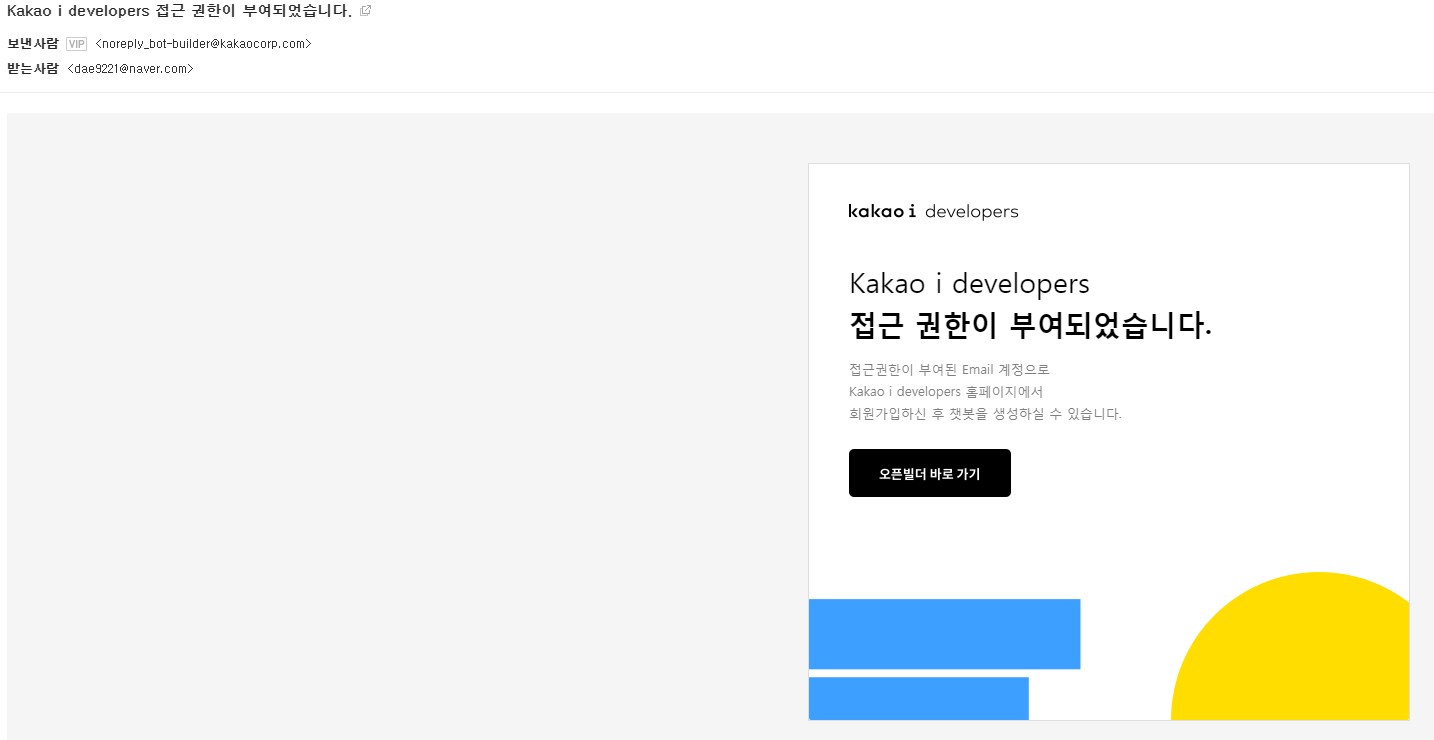Screen dimensions: 1434x740
Task: Click the 오픈빌더 바로 가기 button
Action: pos(930,473)
